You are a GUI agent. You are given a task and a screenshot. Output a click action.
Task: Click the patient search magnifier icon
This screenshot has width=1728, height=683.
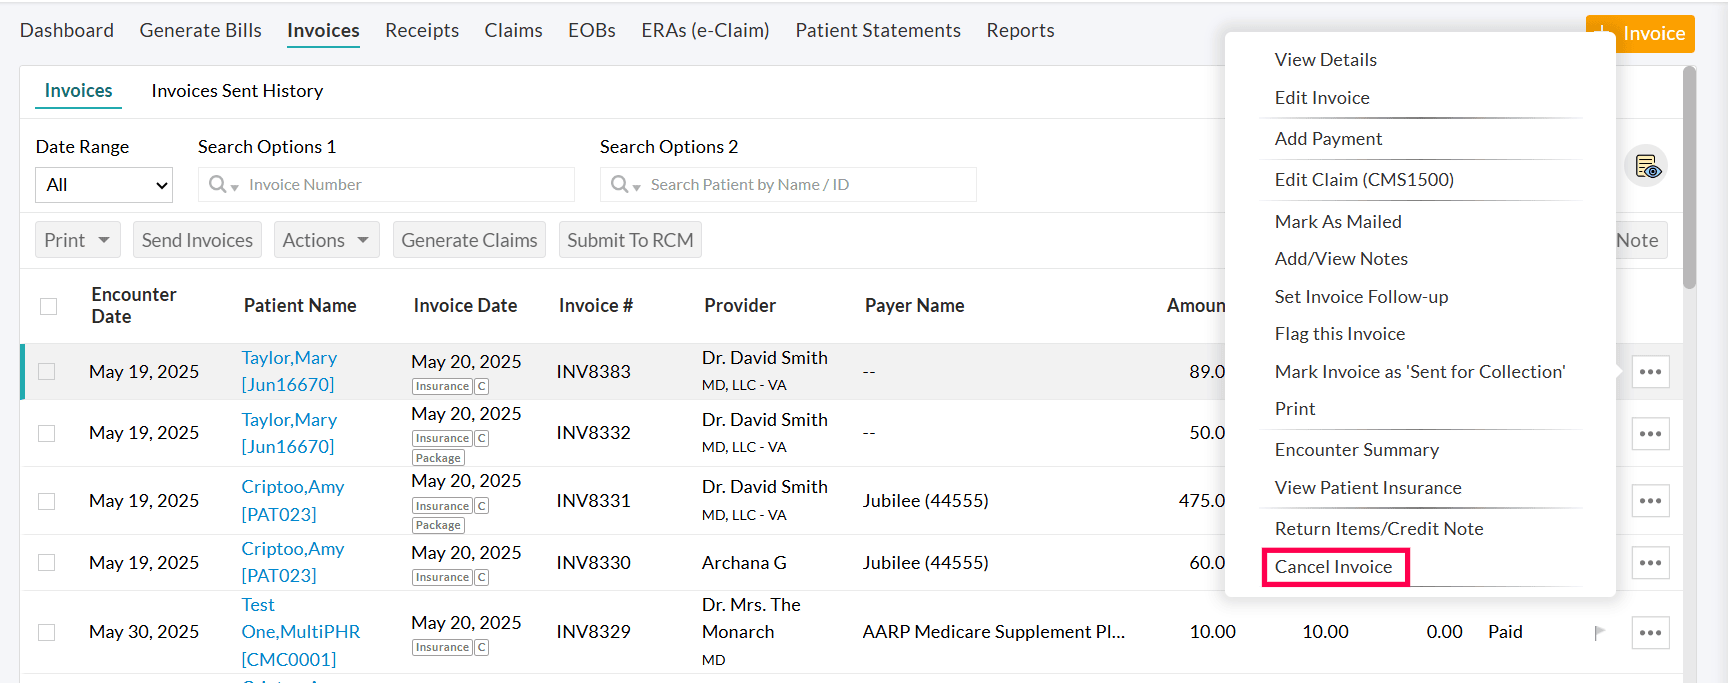(x=619, y=185)
